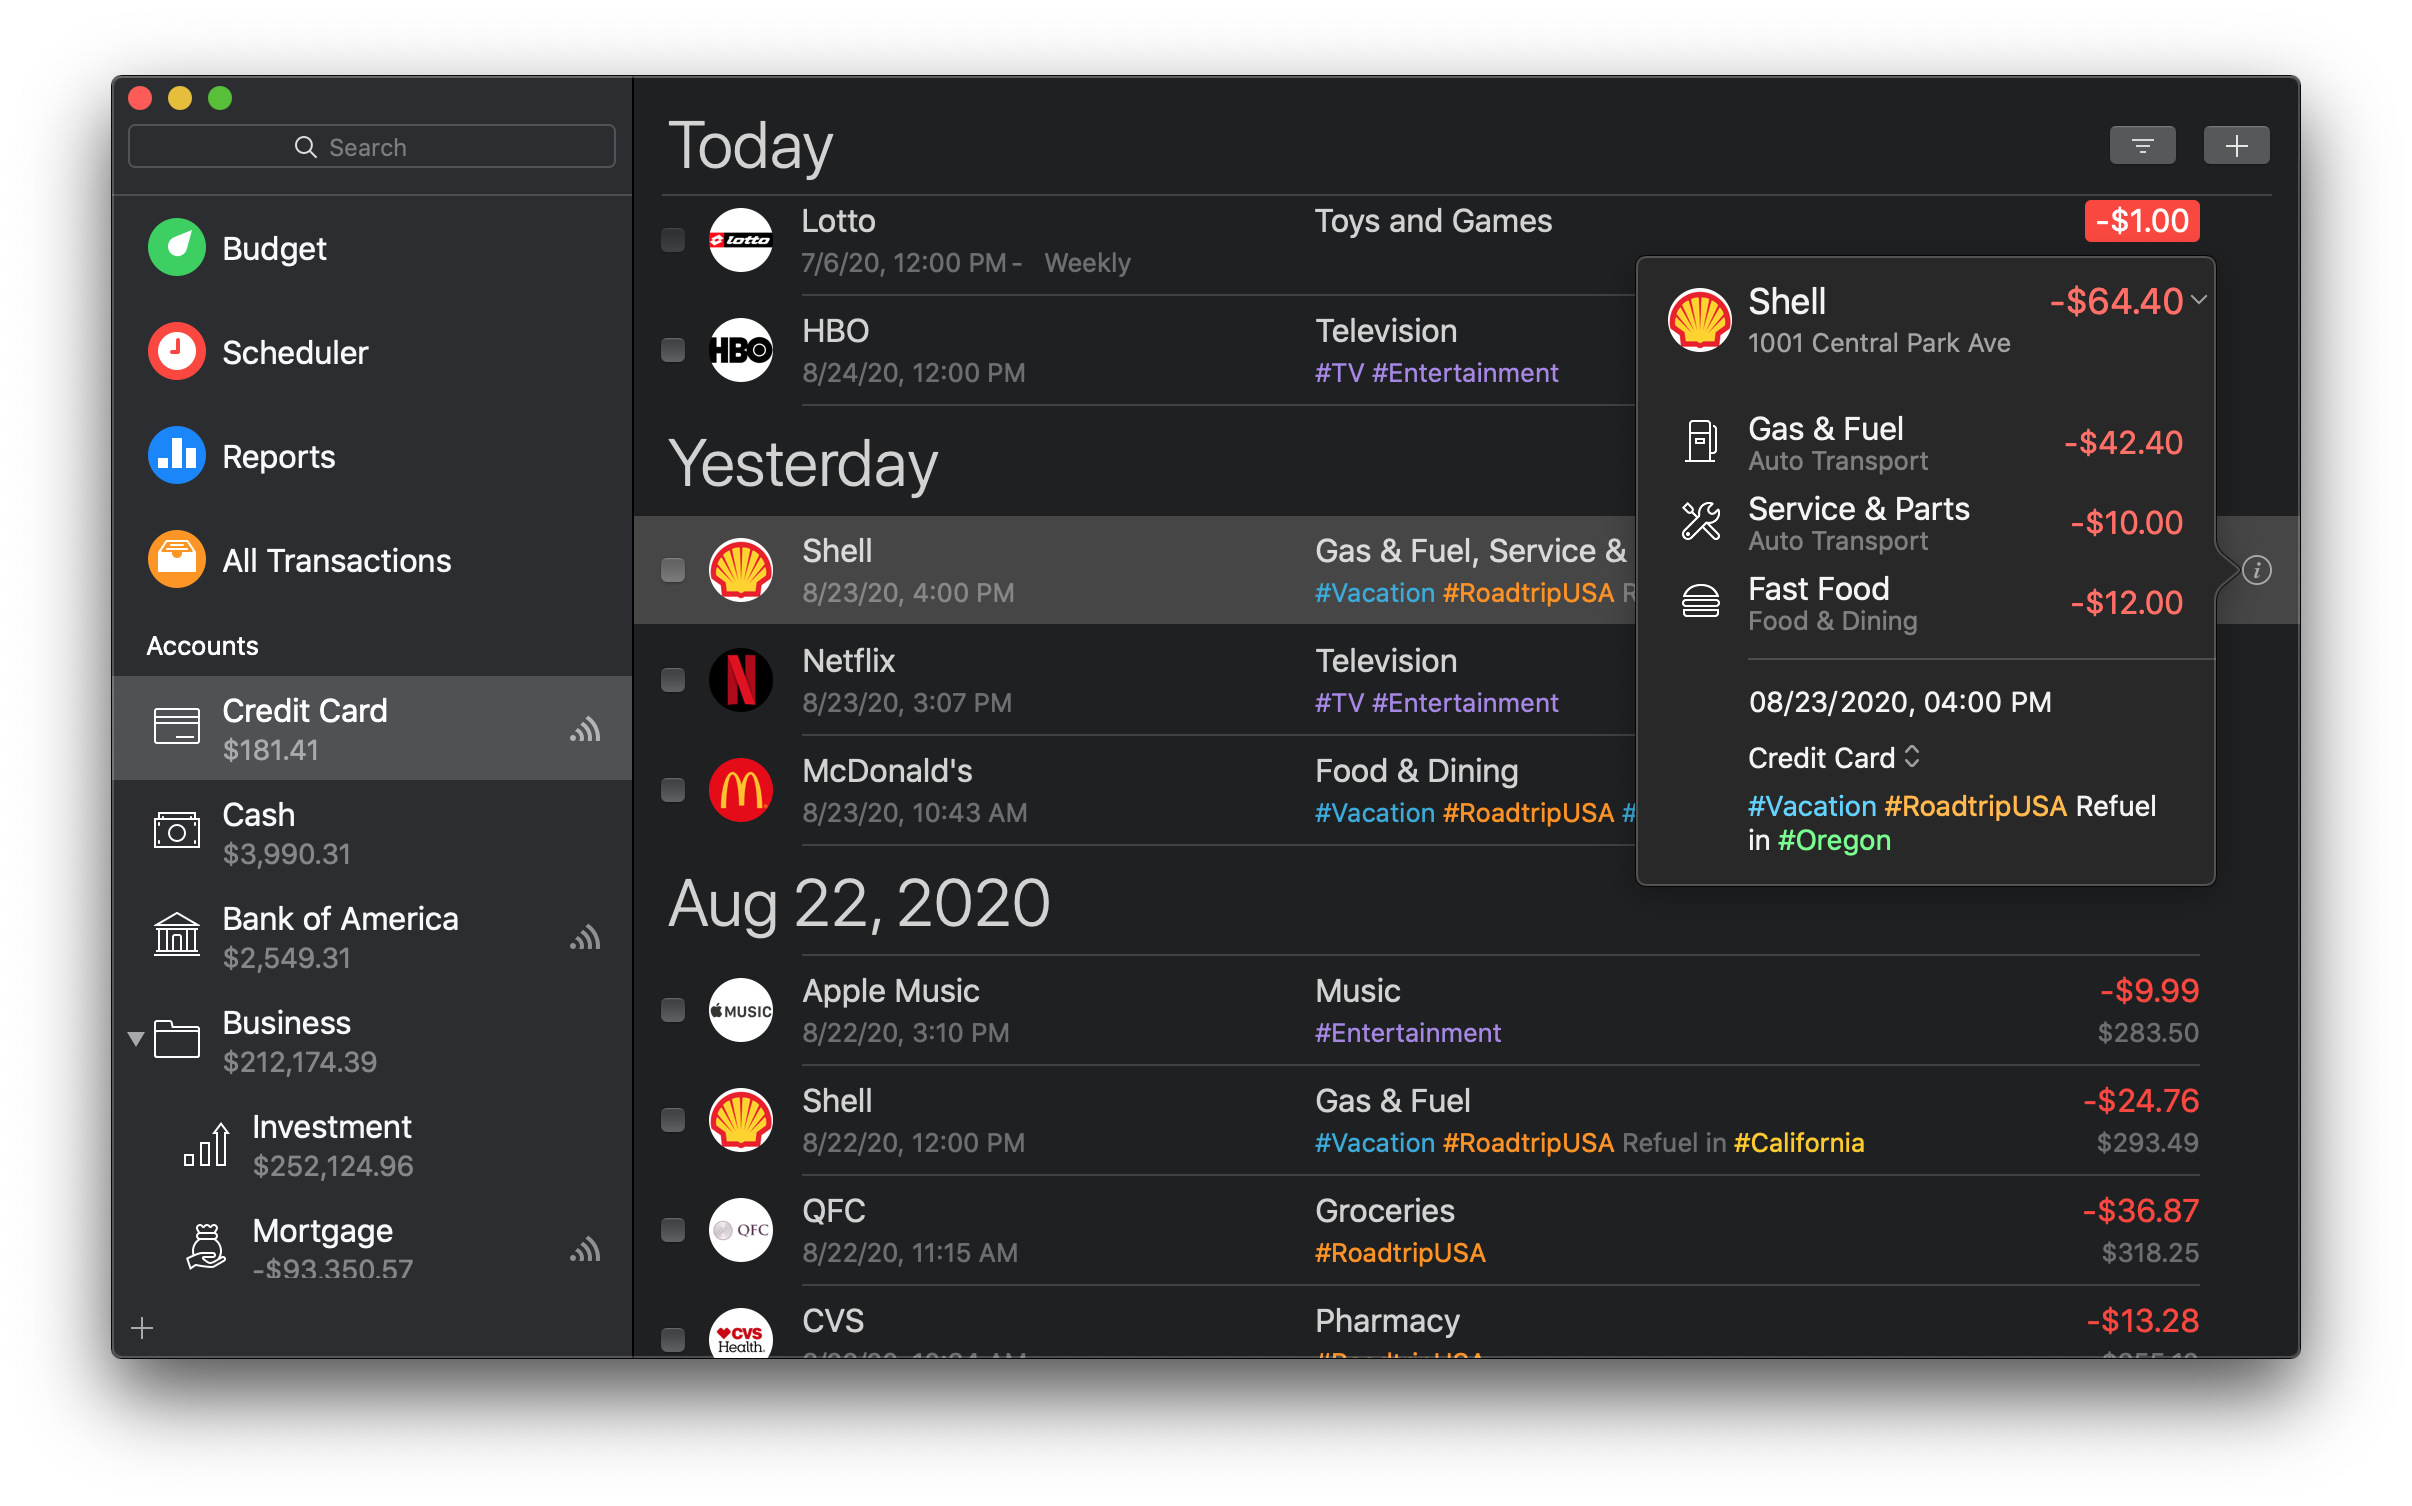Click Bank of America sync signal icon
2412x1506 pixels.
coord(585,937)
